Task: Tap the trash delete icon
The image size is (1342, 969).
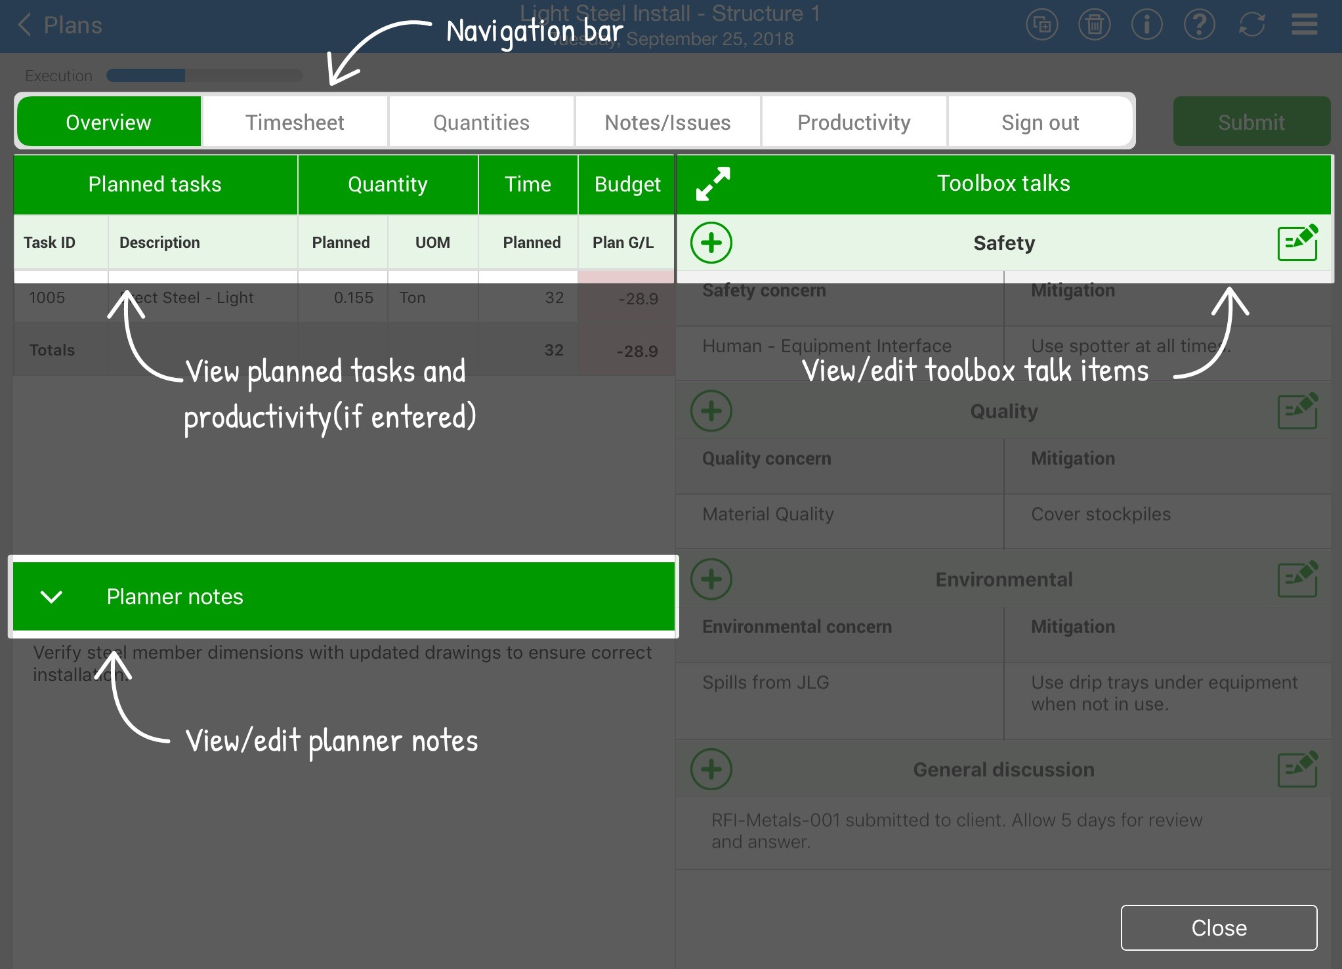Action: pos(1095,24)
